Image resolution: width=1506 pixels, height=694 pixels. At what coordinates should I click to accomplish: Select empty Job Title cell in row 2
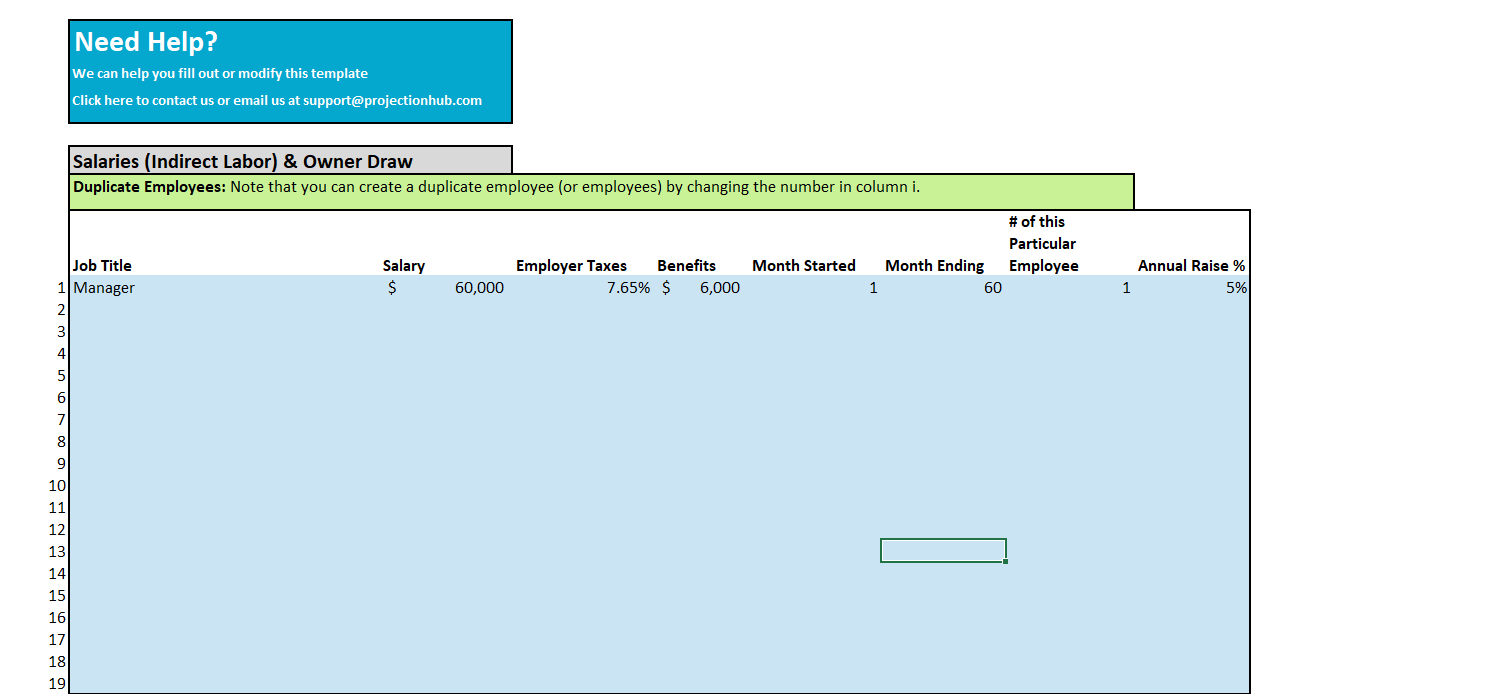tap(225, 309)
